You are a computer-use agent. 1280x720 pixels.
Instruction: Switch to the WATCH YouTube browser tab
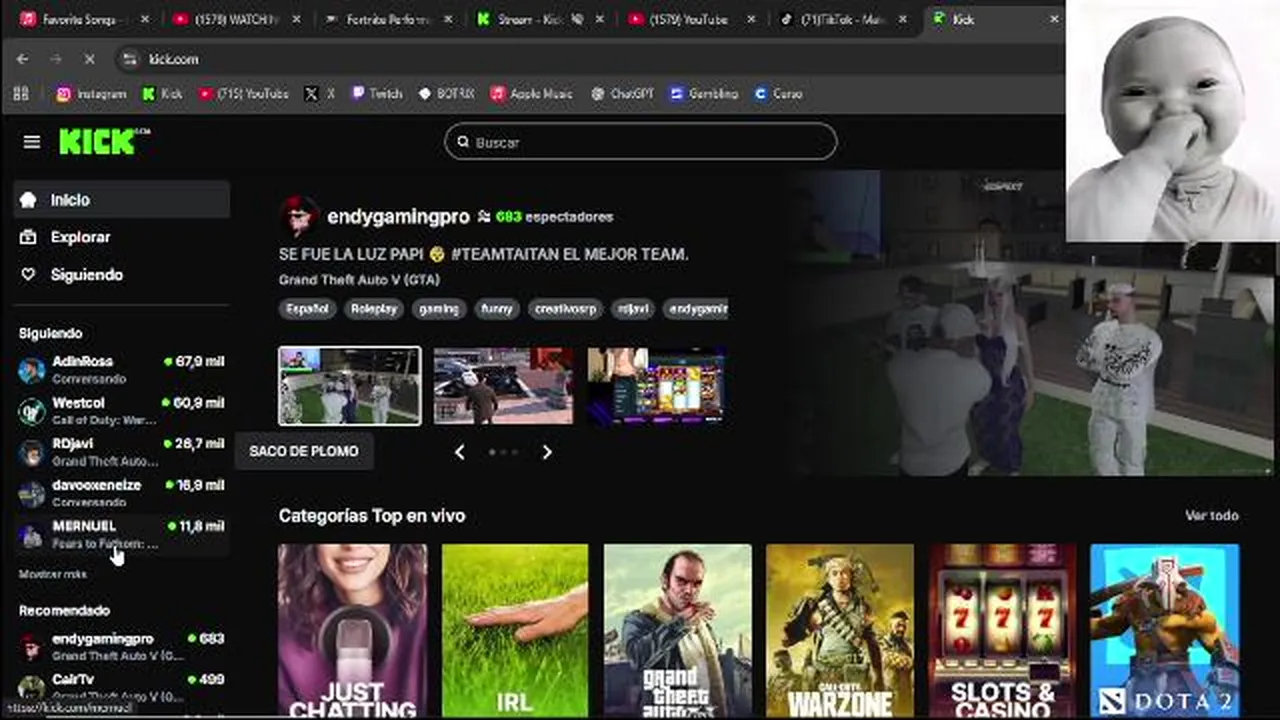[236, 19]
